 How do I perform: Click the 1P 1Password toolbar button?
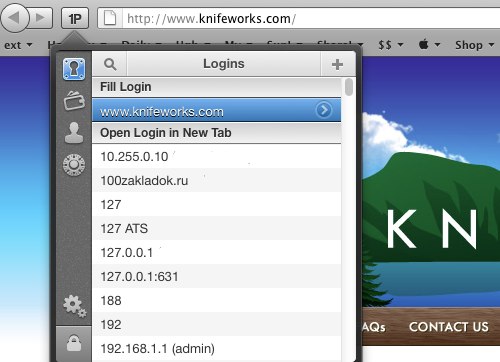(75, 18)
